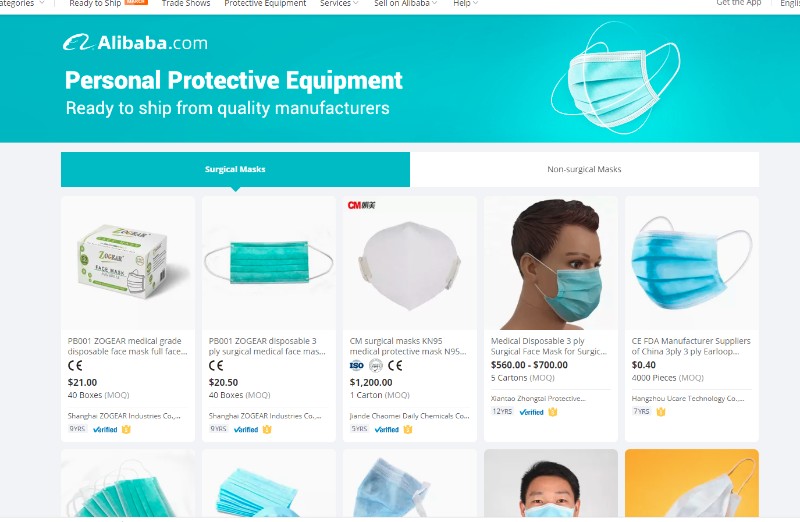Open mannequin head wearing blue mask image

[551, 263]
